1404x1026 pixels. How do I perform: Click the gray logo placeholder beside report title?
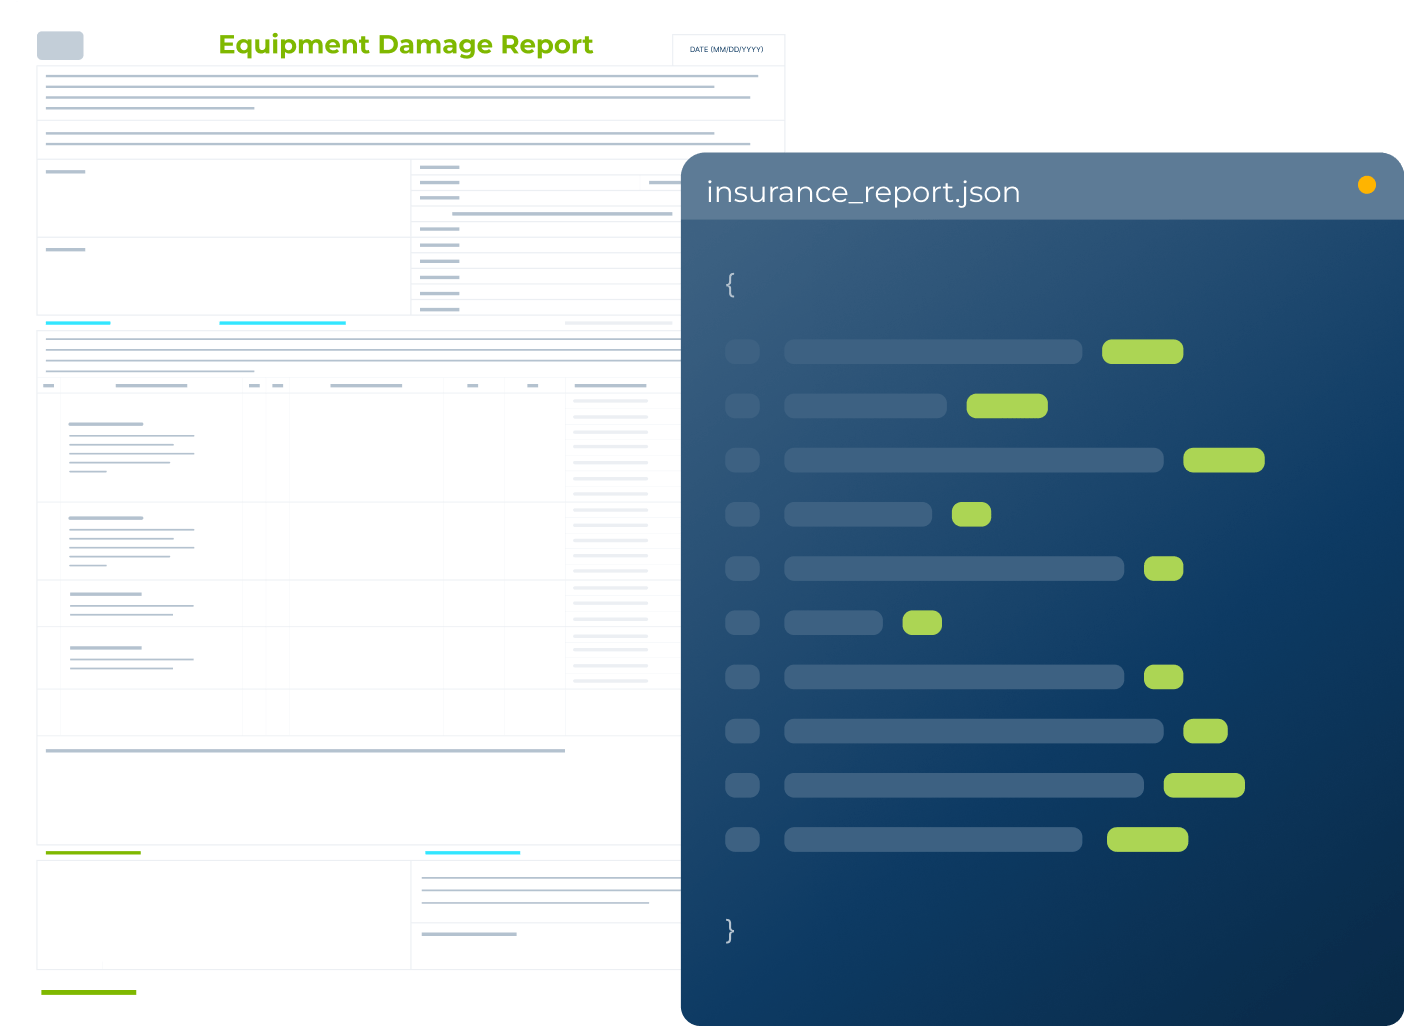click(60, 46)
